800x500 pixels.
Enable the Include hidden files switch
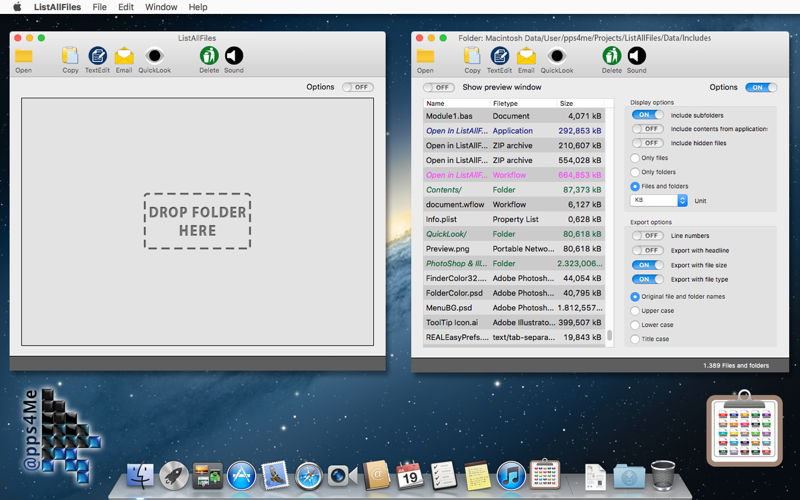pos(647,143)
